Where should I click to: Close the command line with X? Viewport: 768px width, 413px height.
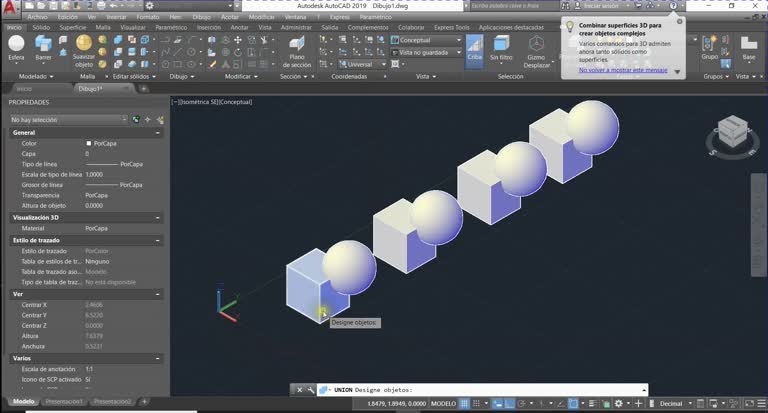pos(299,390)
